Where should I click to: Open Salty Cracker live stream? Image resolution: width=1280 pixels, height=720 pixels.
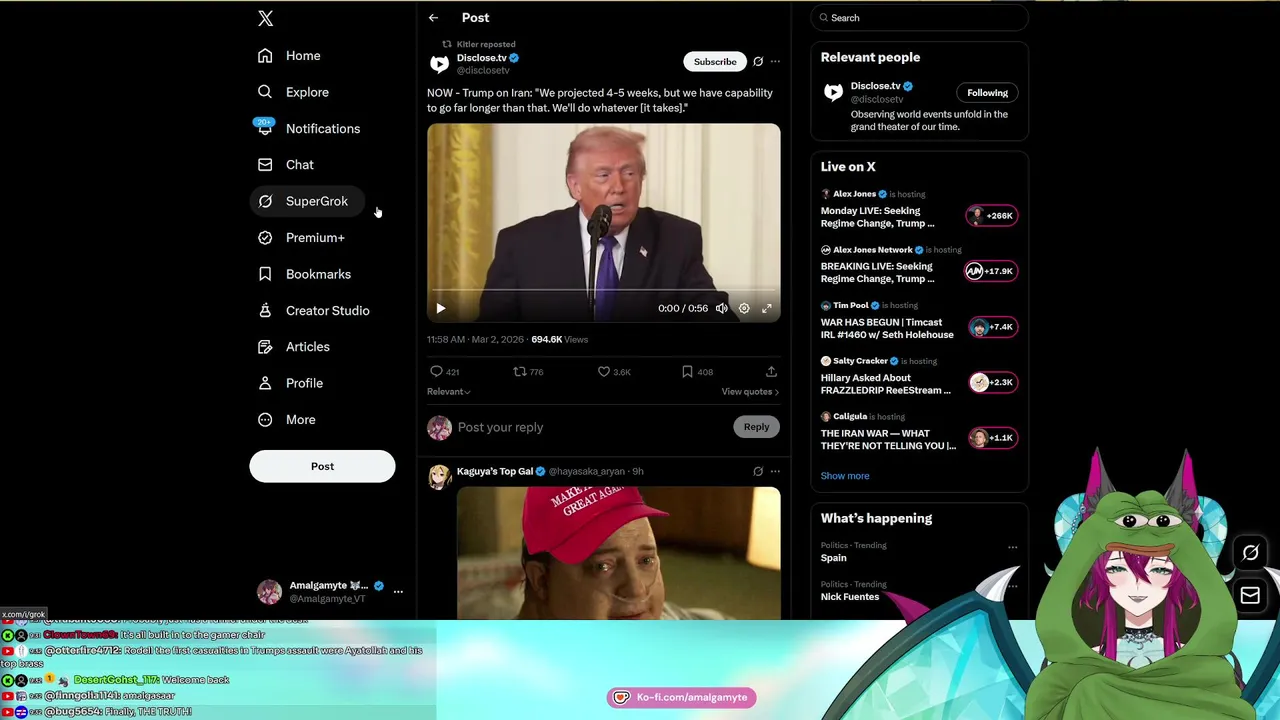pyautogui.click(x=886, y=384)
